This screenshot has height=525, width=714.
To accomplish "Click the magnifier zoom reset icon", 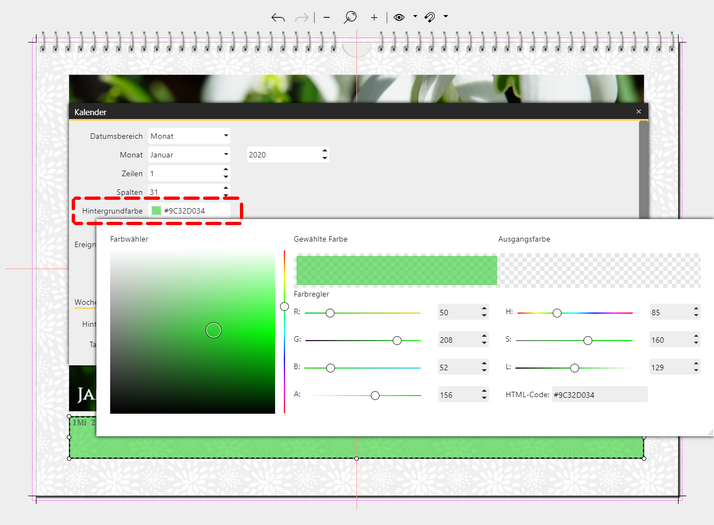I will pyautogui.click(x=350, y=17).
